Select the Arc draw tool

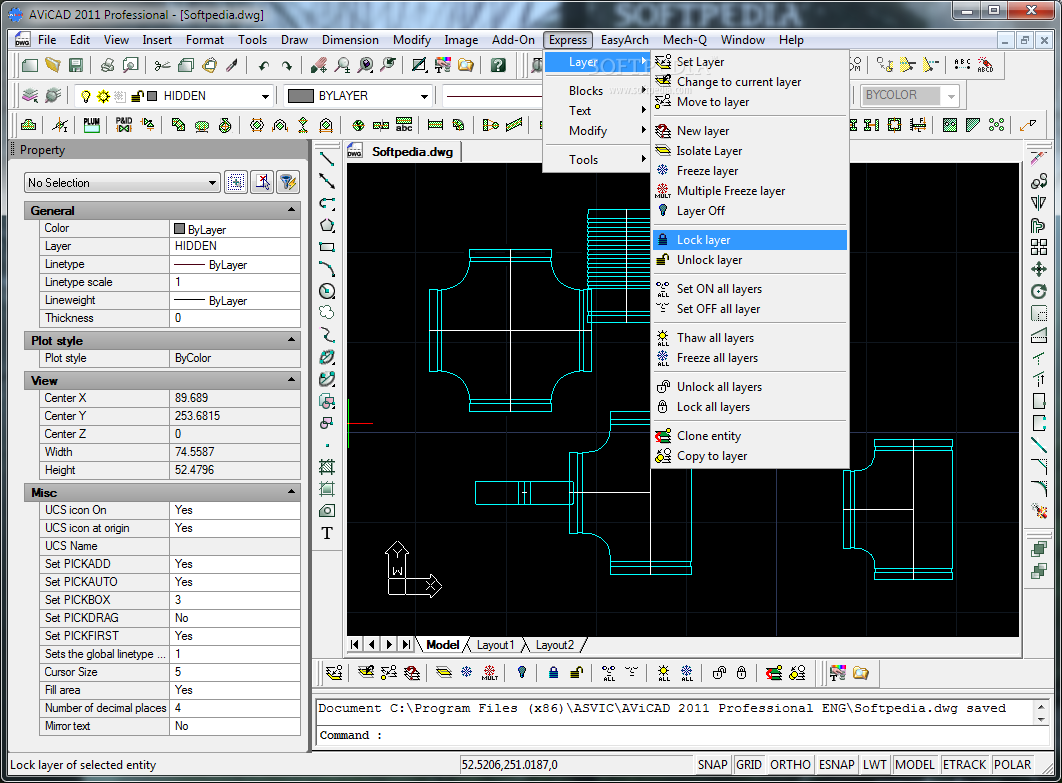(327, 269)
